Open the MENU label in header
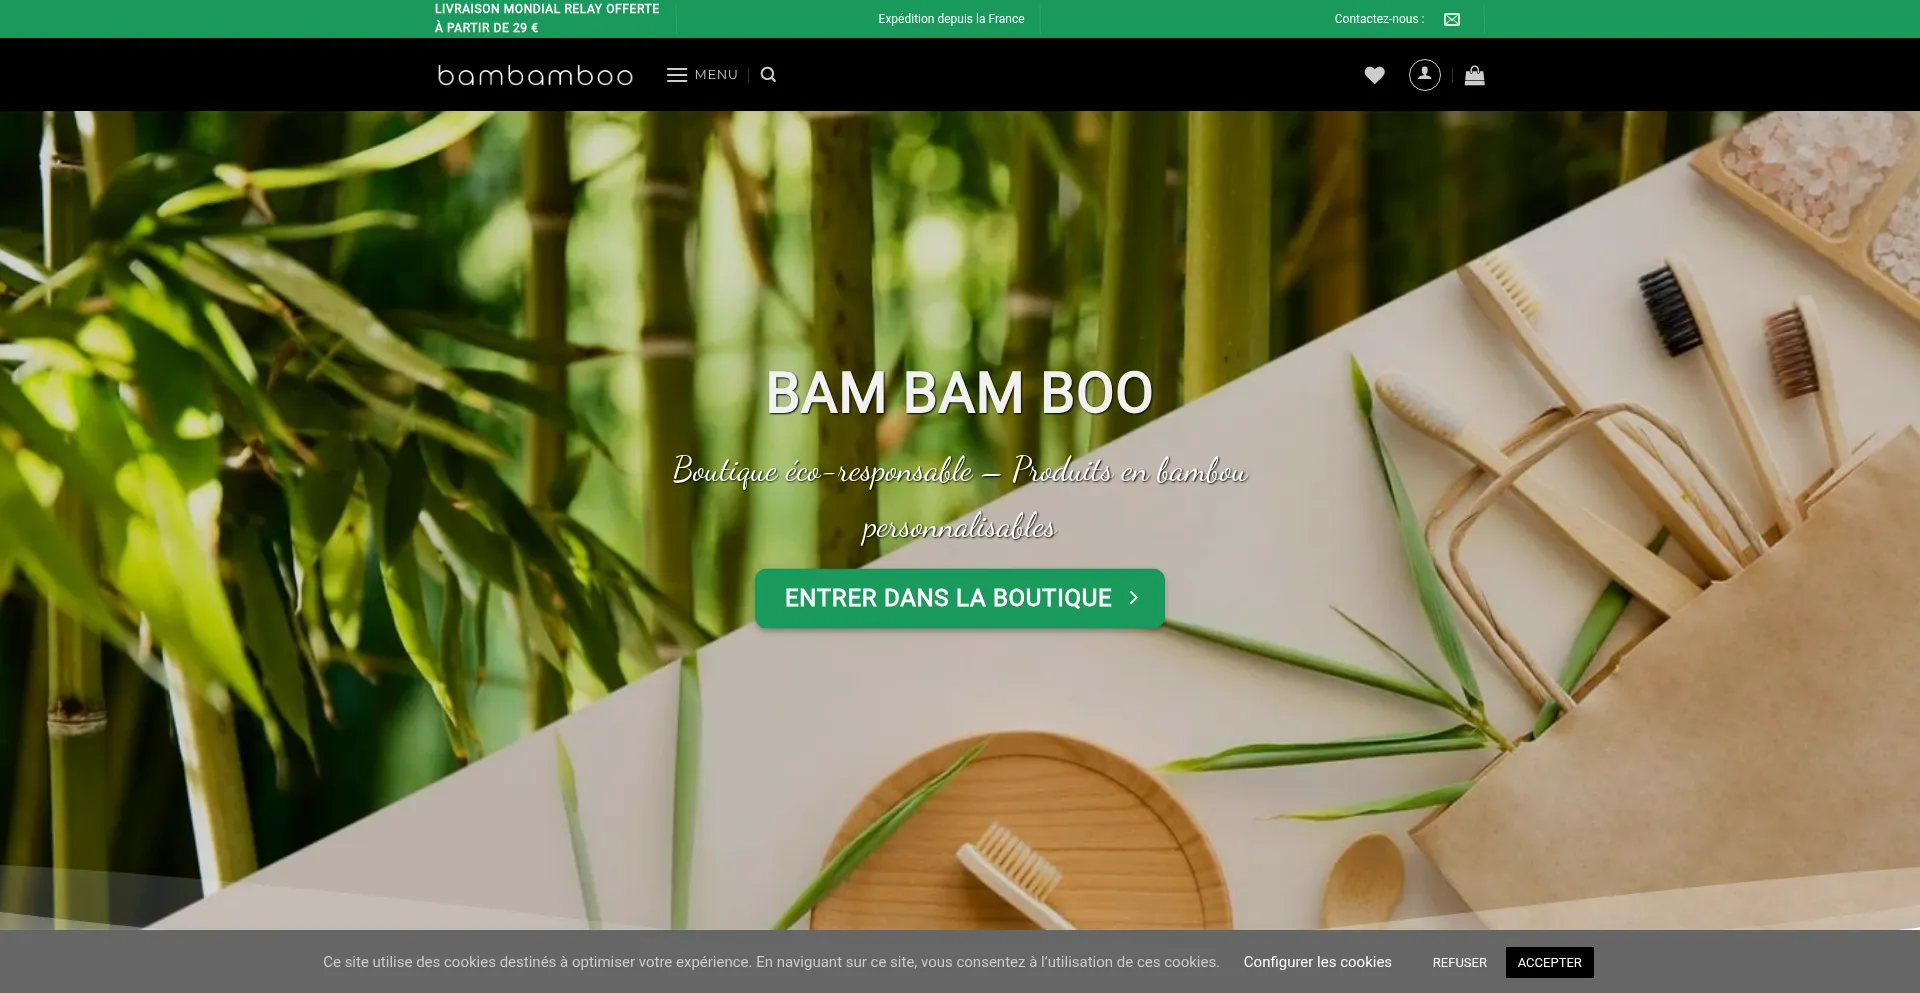Viewport: 1920px width, 993px height. coord(716,75)
